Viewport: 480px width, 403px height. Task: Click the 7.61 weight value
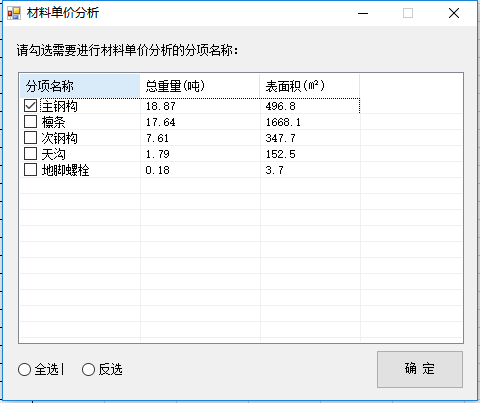(x=157, y=138)
